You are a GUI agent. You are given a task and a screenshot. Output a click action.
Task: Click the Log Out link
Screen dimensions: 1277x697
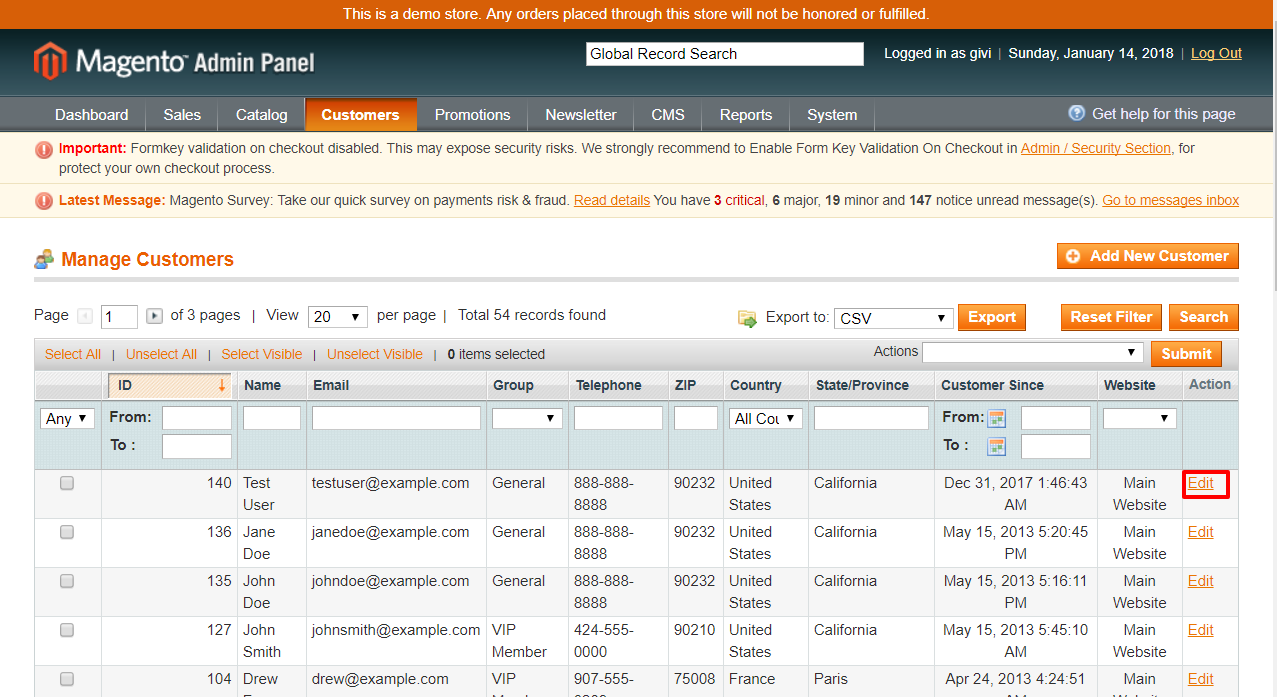tap(1216, 53)
